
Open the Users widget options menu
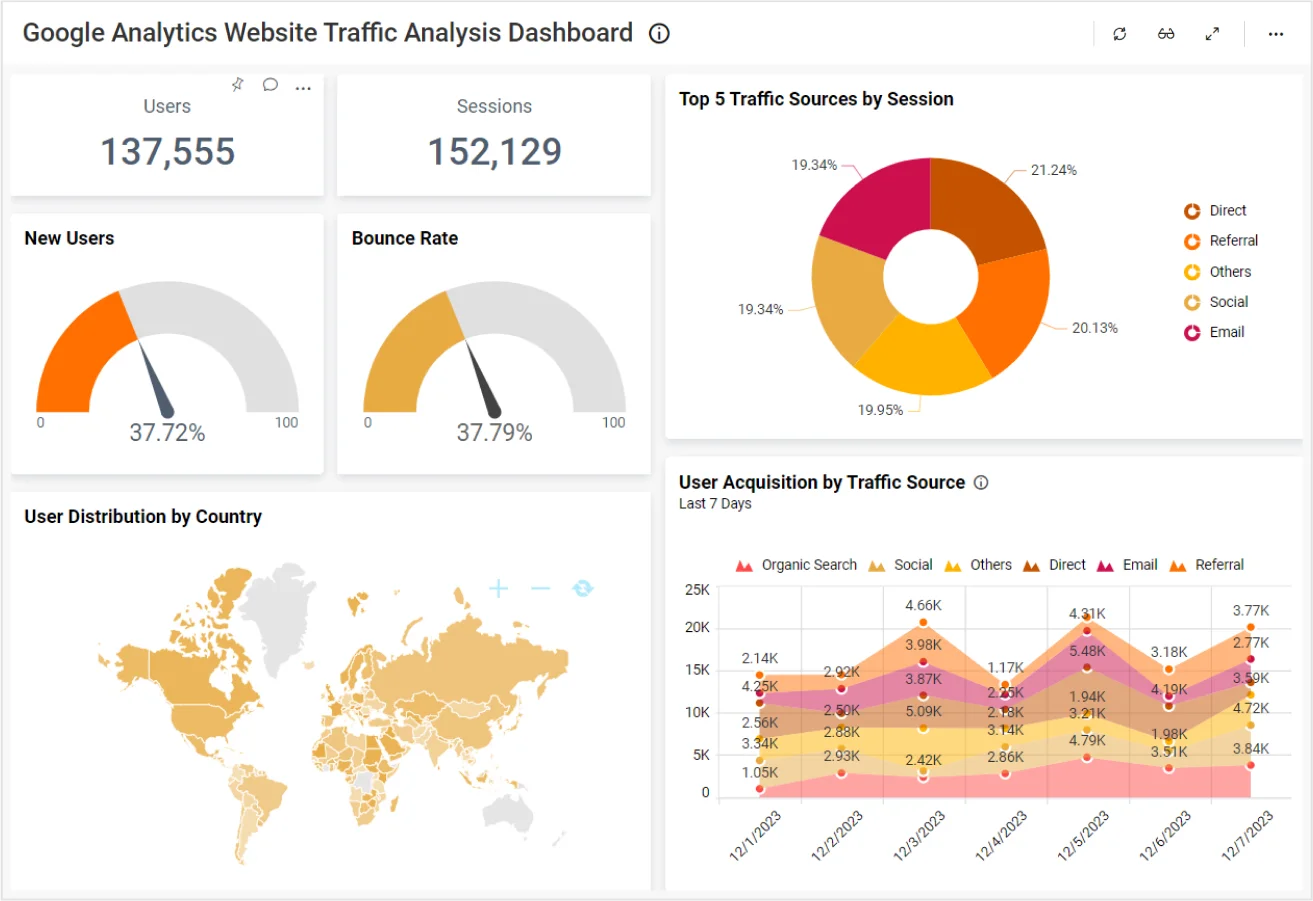coord(303,88)
